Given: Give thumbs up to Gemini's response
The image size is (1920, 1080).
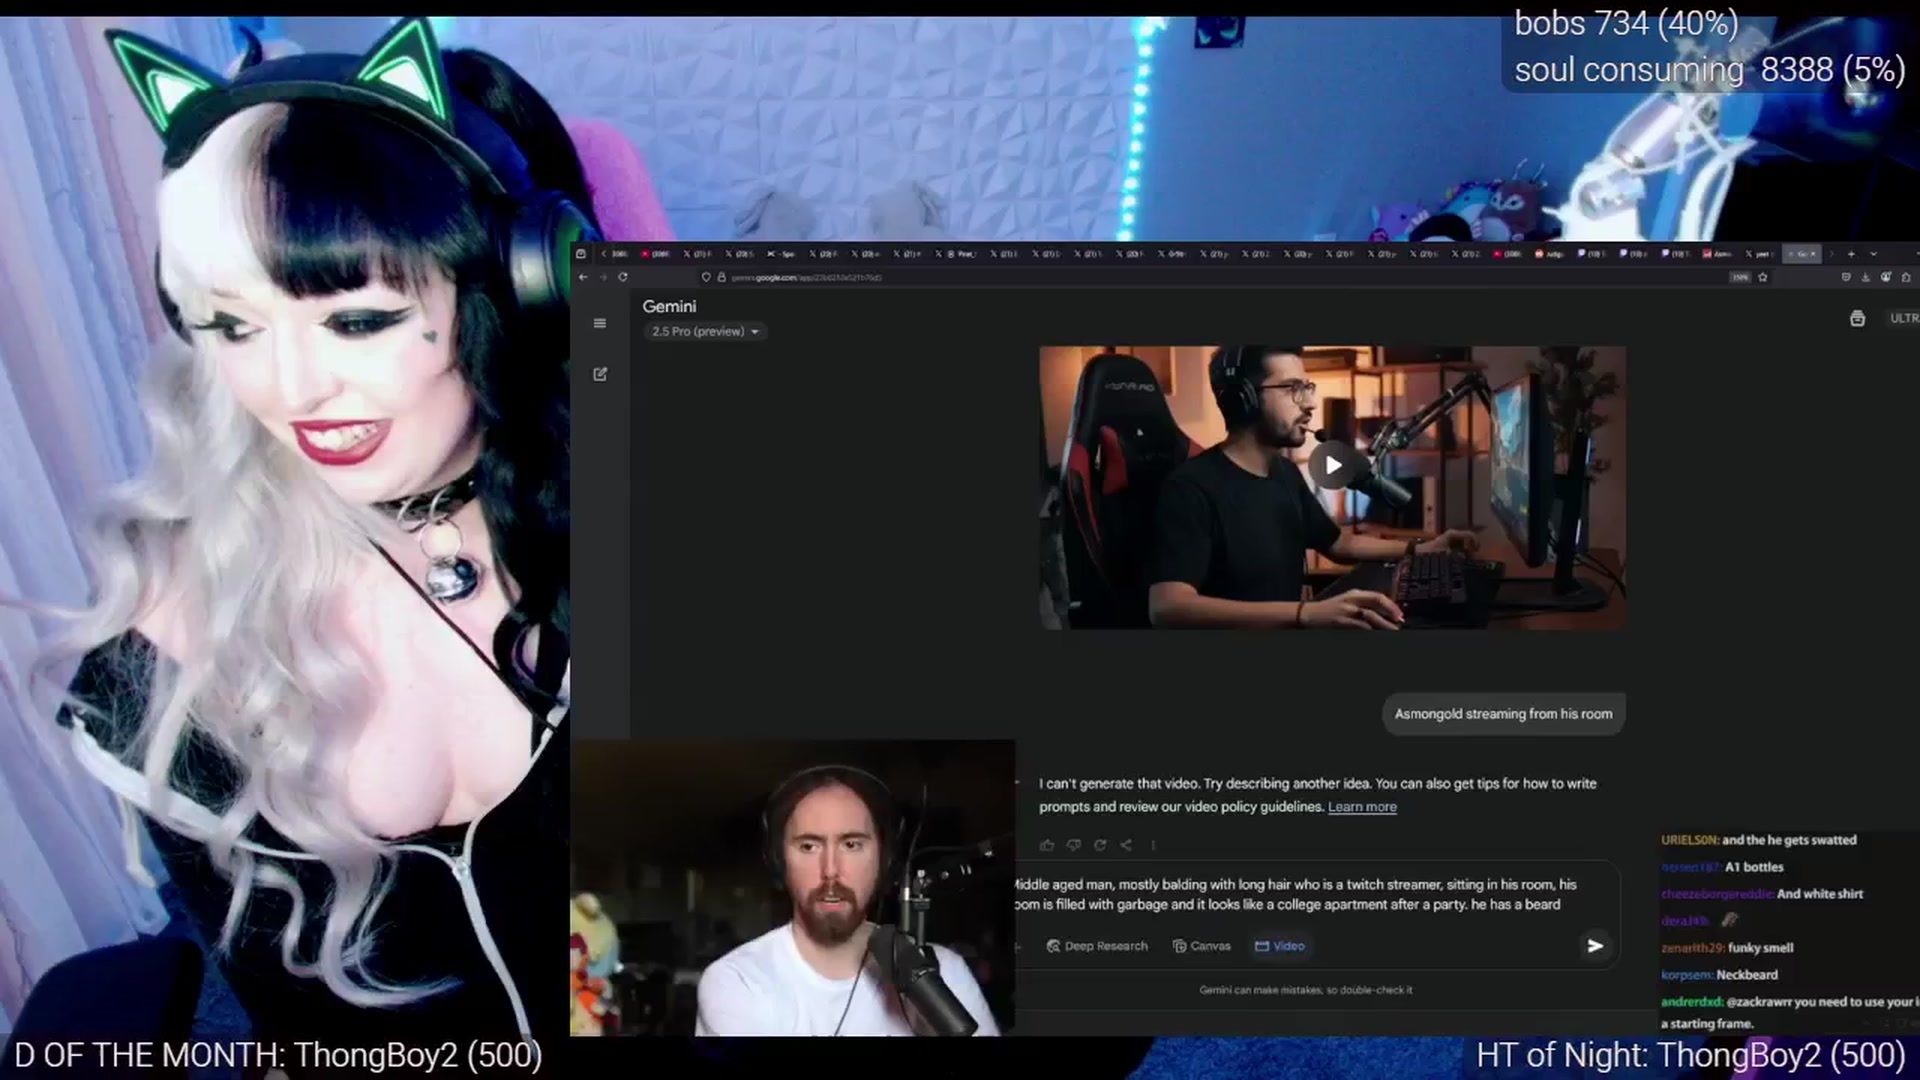Looking at the screenshot, I should tap(1047, 845).
